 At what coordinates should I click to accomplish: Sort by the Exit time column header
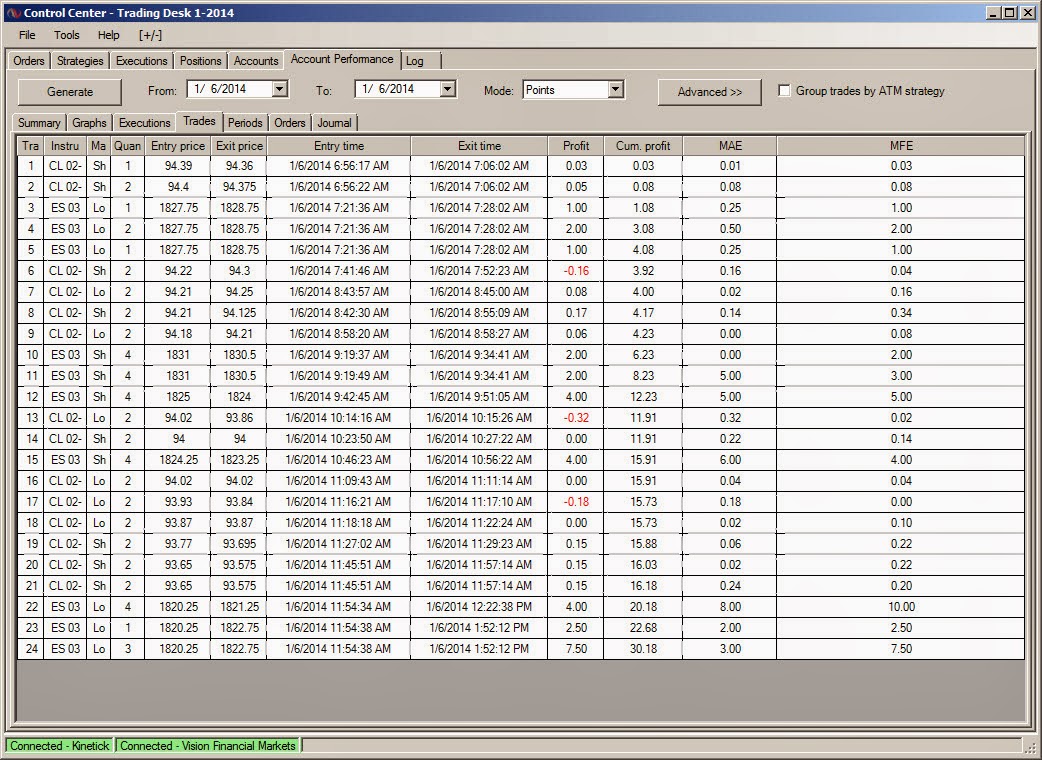pyautogui.click(x=479, y=146)
